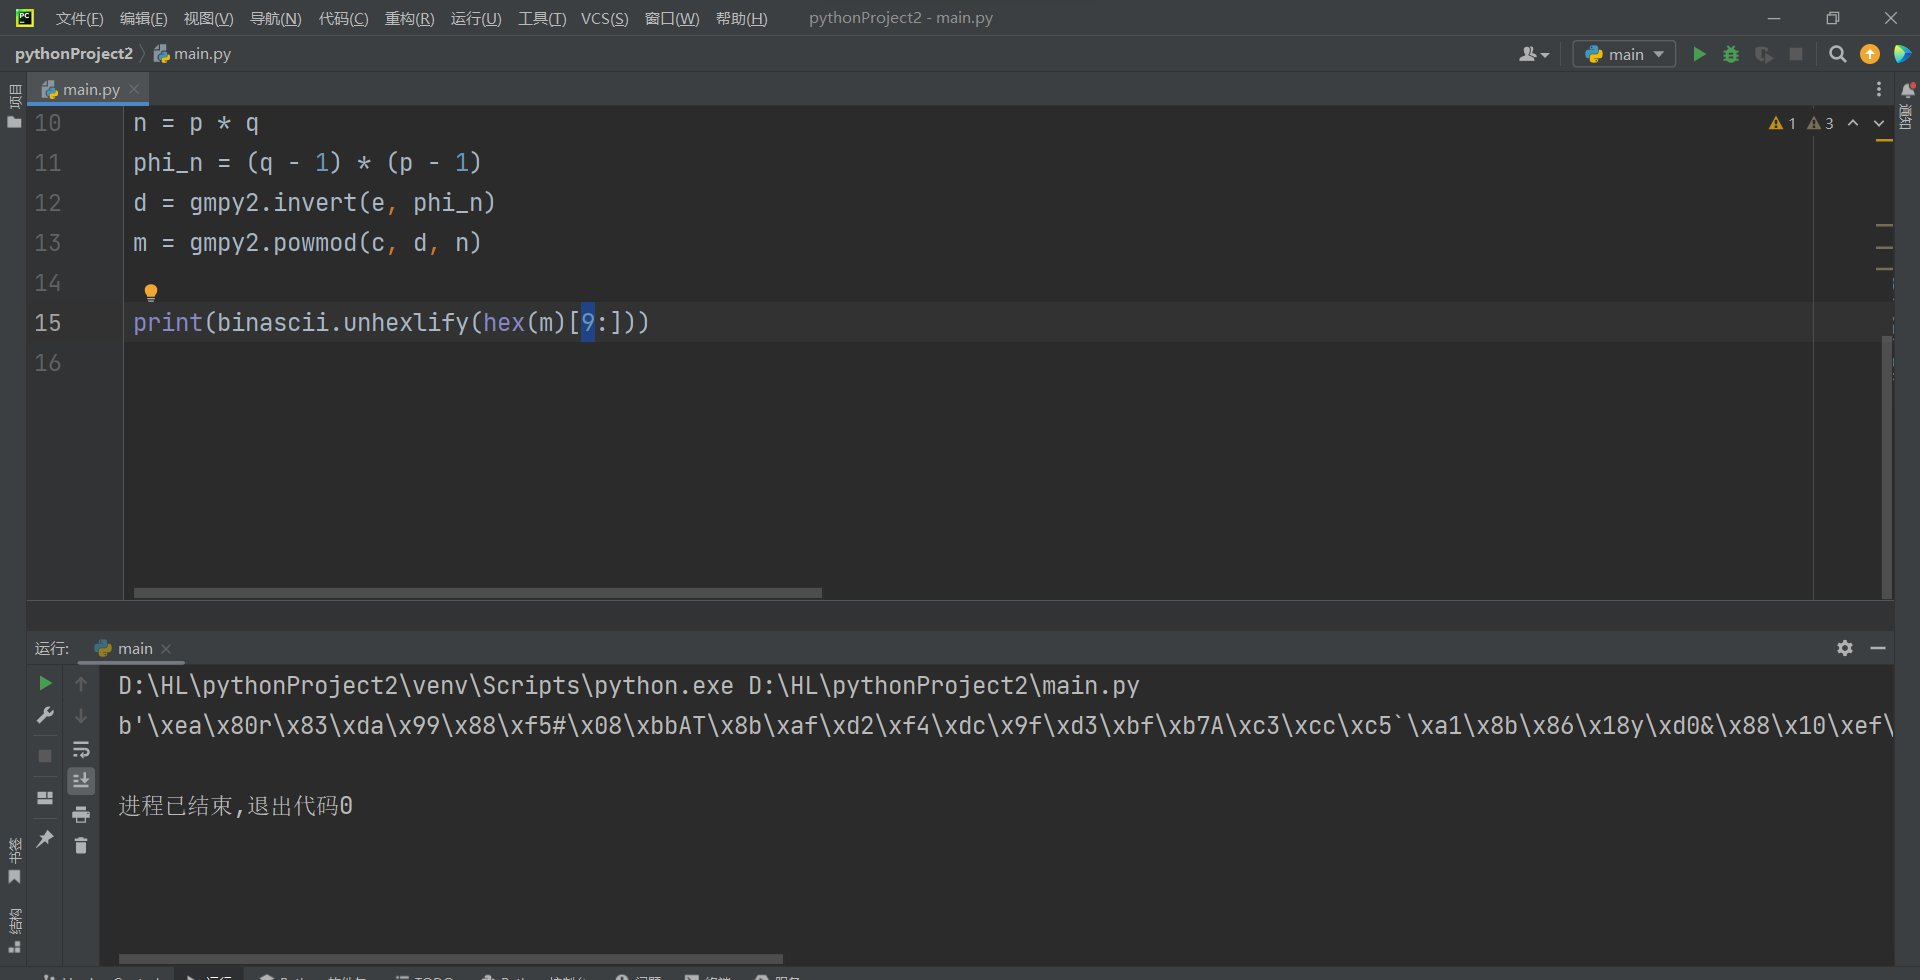Screen dimensions: 1920x980
Task: Toggle scroll to end of console
Action: tap(81, 780)
